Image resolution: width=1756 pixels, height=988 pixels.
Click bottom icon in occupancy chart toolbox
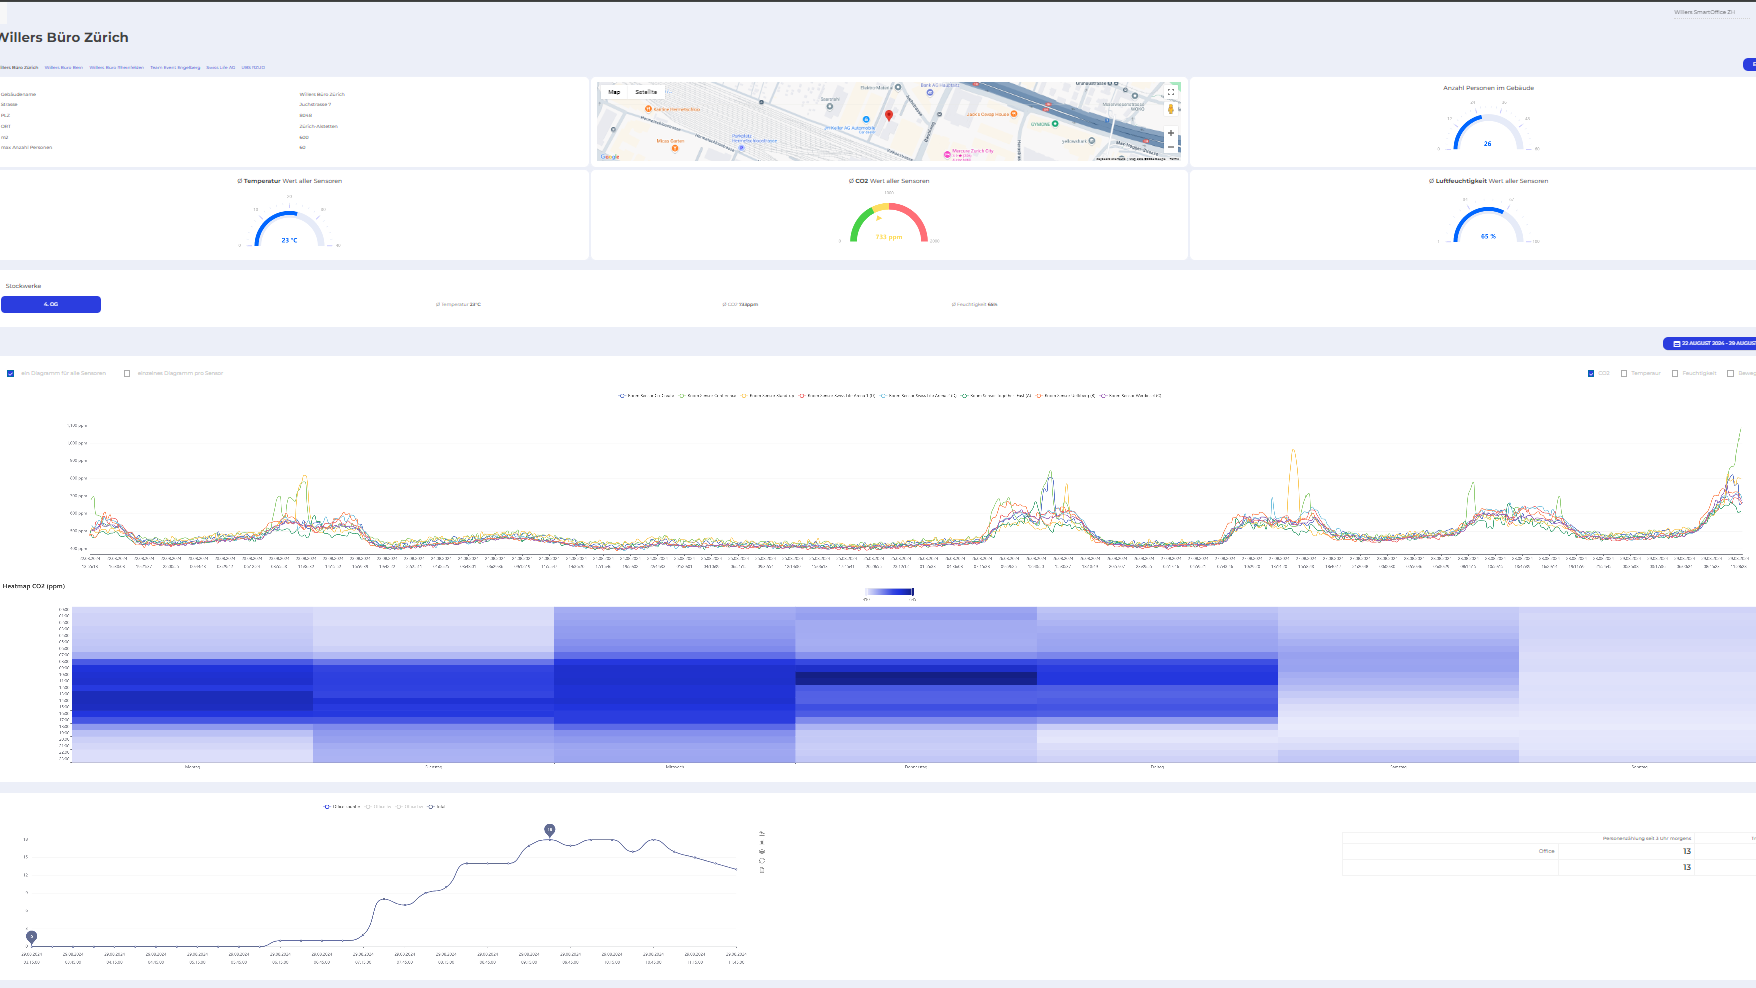pyautogui.click(x=762, y=870)
